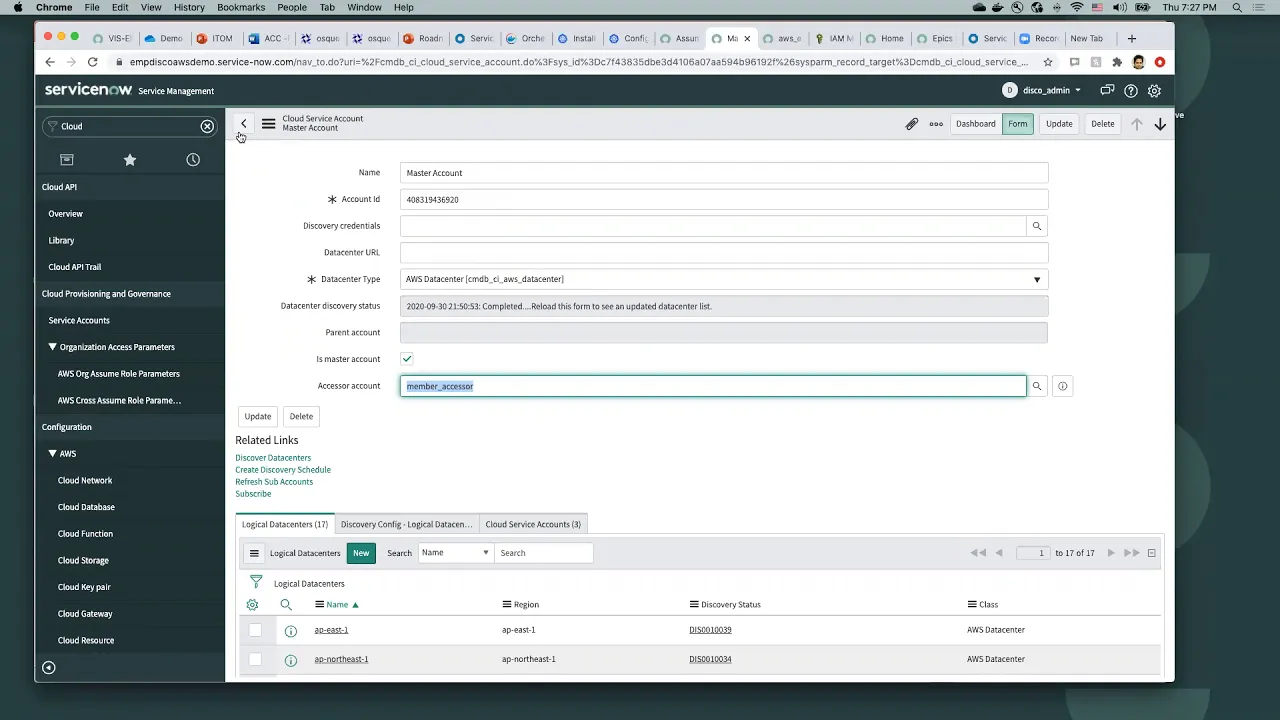Viewport: 1280px width, 720px height.
Task: Toggle the Is master account checkbox
Action: point(407,358)
